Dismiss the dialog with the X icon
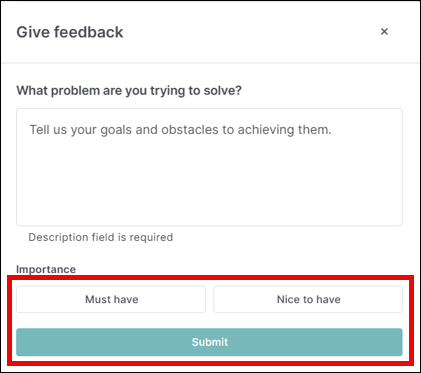The height and width of the screenshot is (373, 421). 384,32
